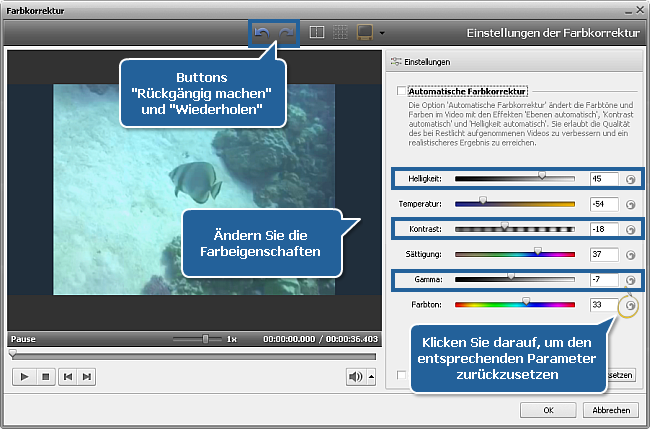Expand the volume dropdown arrow beside speaker
Screen dimensions: 650x429
[371, 377]
